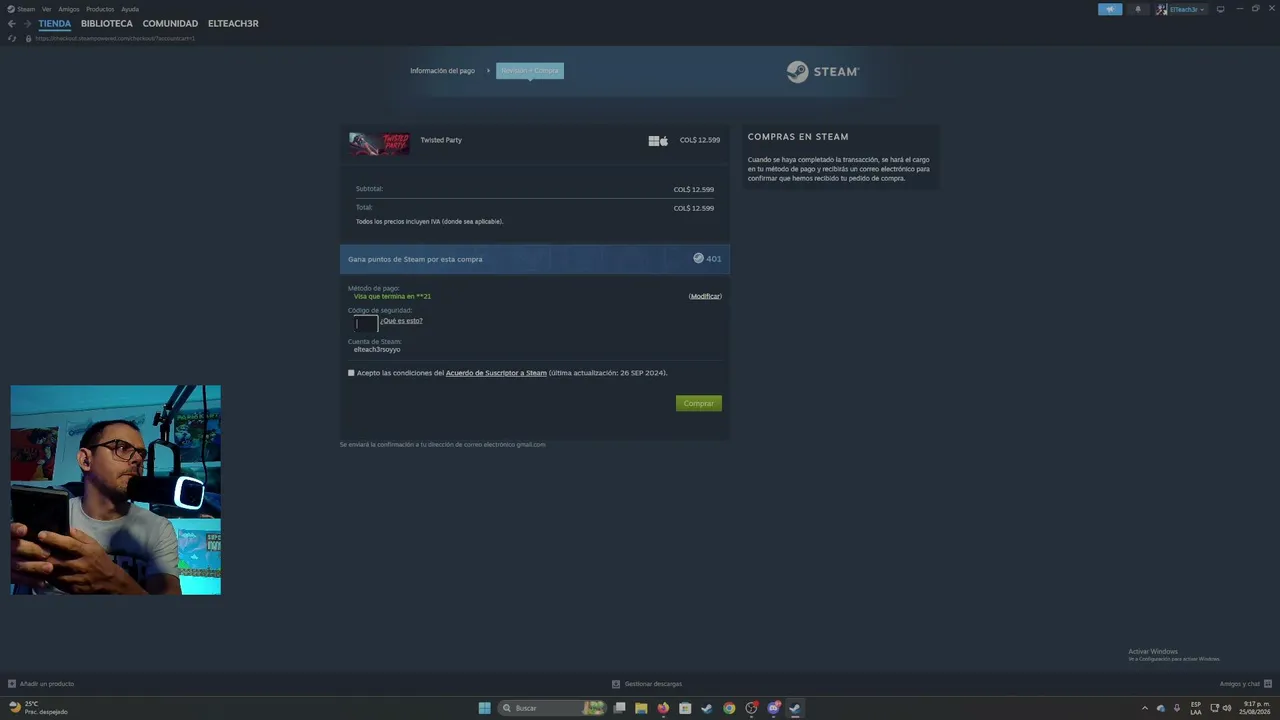1280x720 pixels.
Task: Open OBS Studio from the taskbar
Action: click(751, 708)
